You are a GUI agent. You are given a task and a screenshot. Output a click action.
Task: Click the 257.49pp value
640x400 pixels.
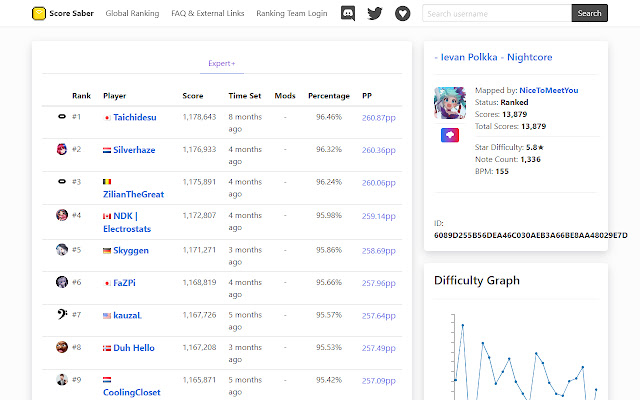379,348
